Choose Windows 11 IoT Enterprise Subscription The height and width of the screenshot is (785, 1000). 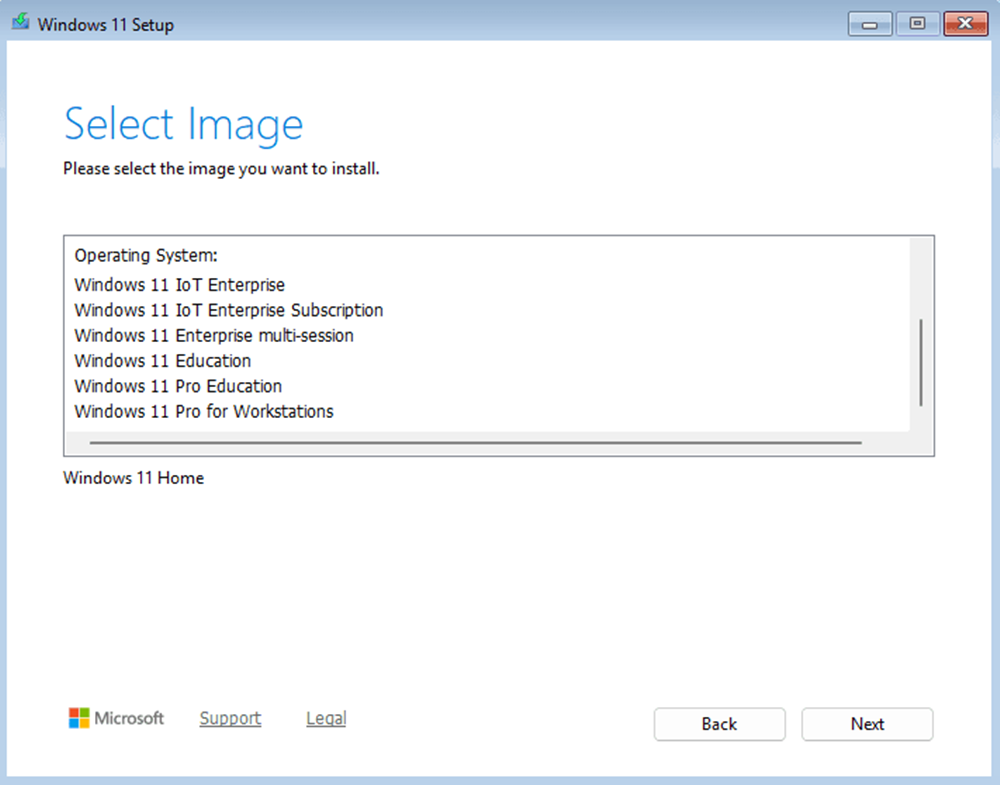228,310
